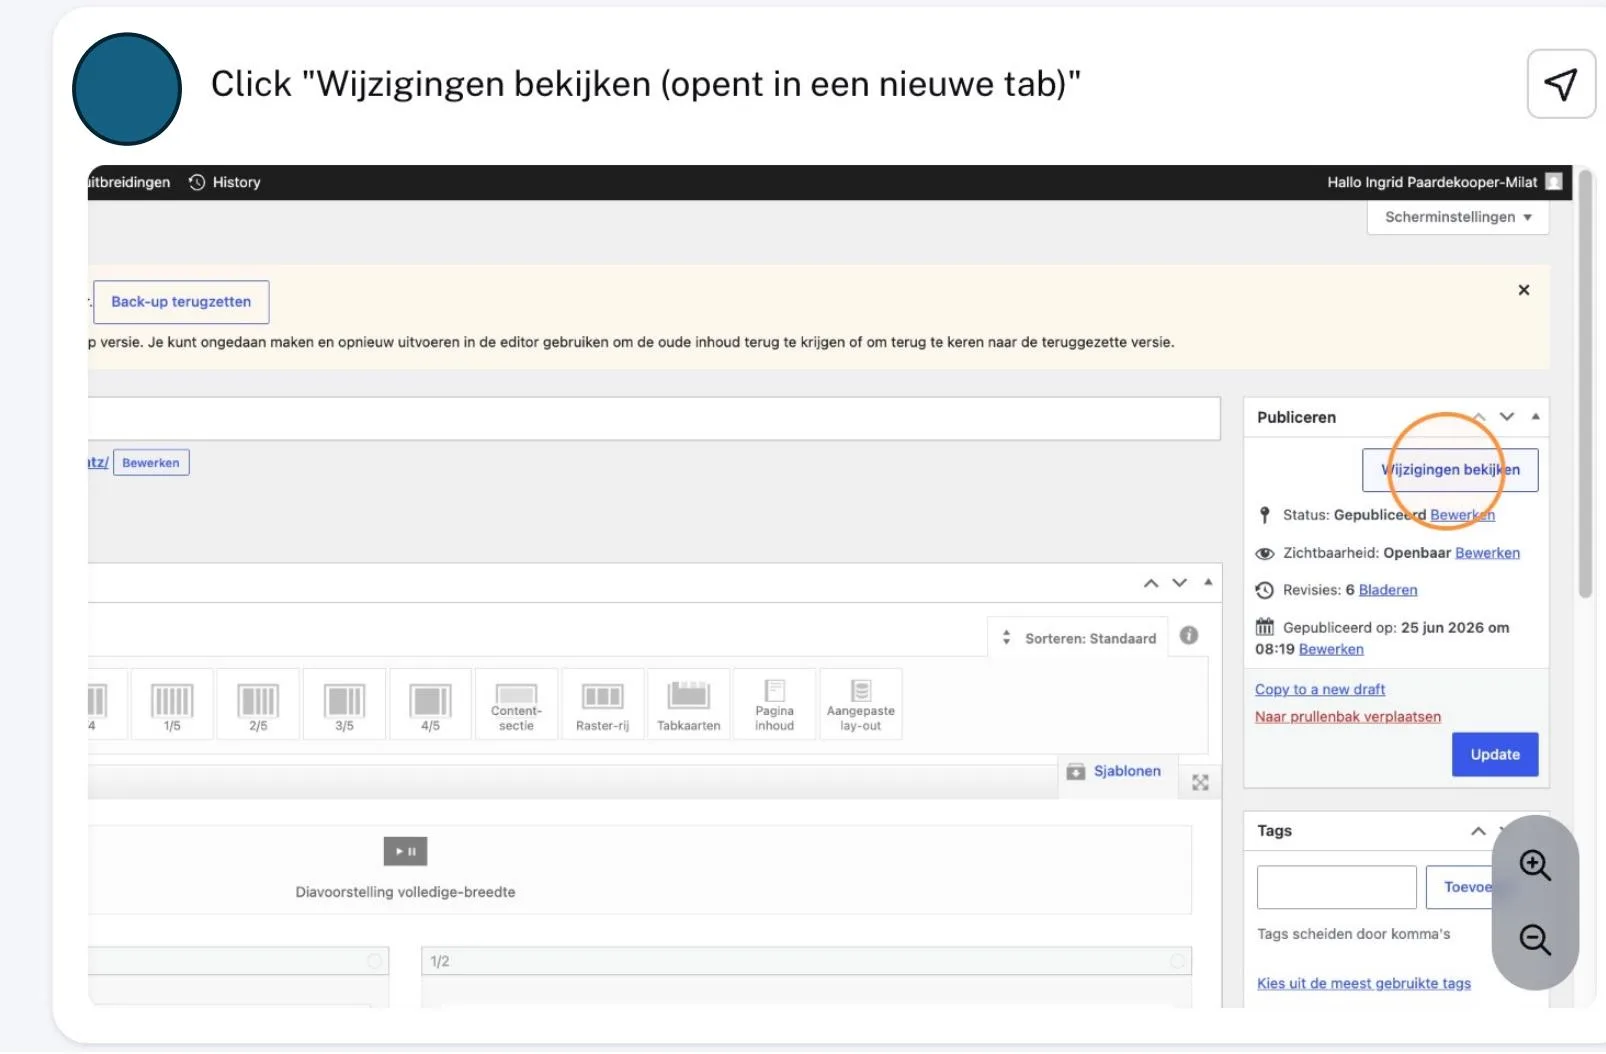Add a Raster-rij element
1606x1054 pixels.
602,704
